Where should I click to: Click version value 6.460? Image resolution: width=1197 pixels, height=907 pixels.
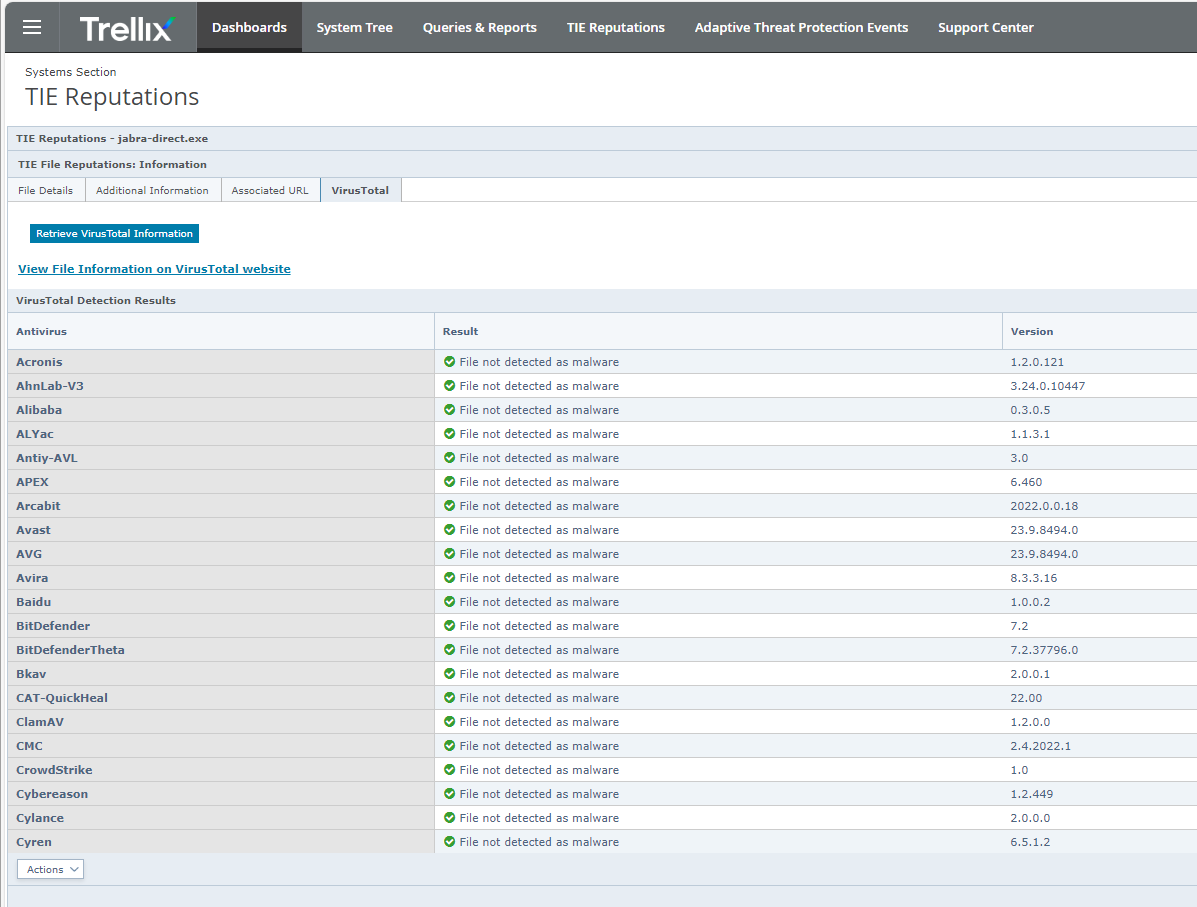1026,482
